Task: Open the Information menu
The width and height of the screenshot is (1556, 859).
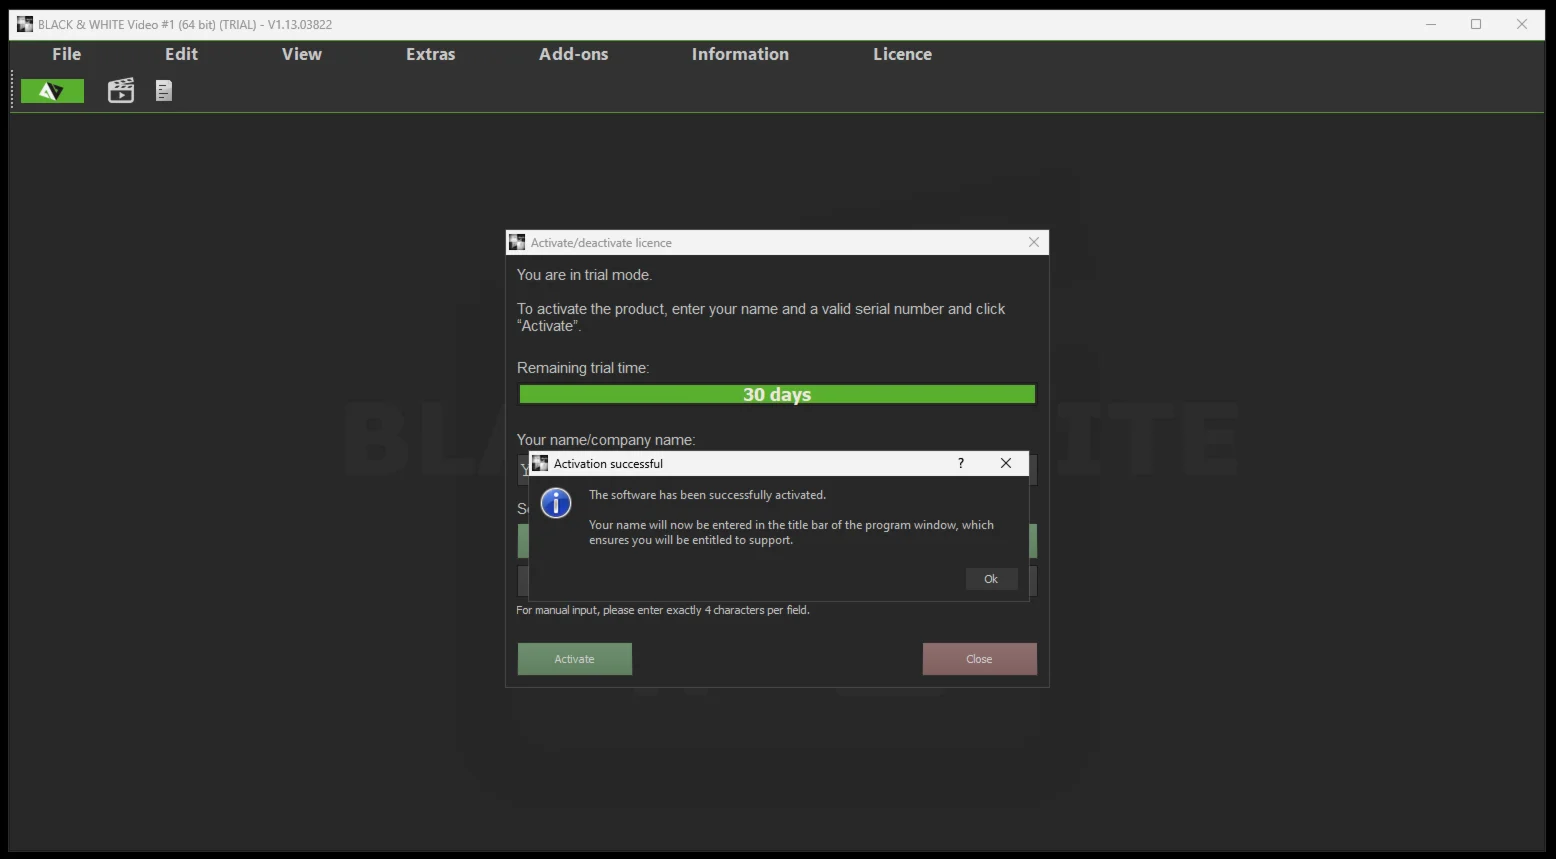Action: click(740, 54)
